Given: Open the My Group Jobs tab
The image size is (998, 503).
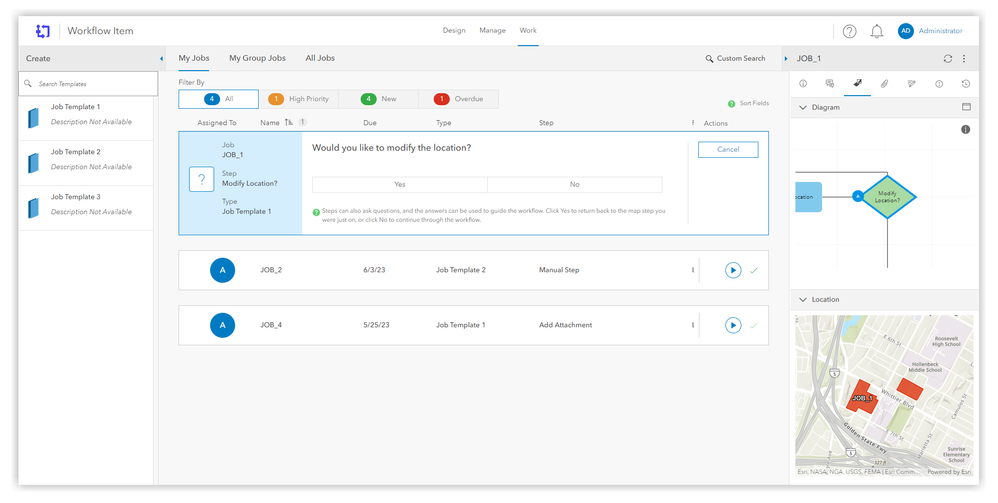Looking at the screenshot, I should [257, 58].
